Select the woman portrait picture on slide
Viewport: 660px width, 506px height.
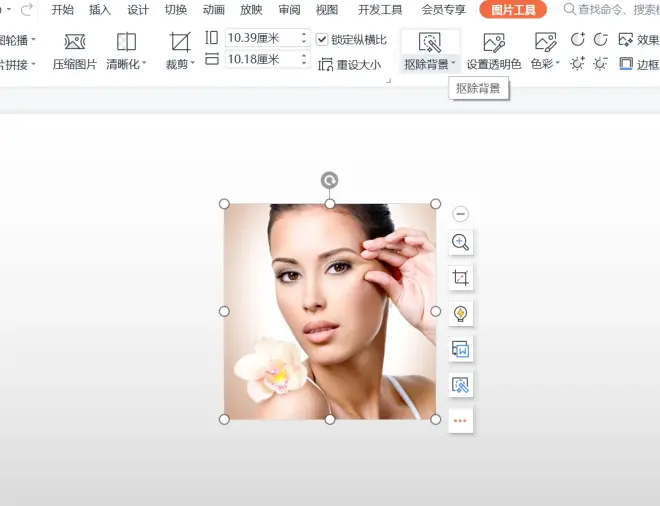pos(330,312)
